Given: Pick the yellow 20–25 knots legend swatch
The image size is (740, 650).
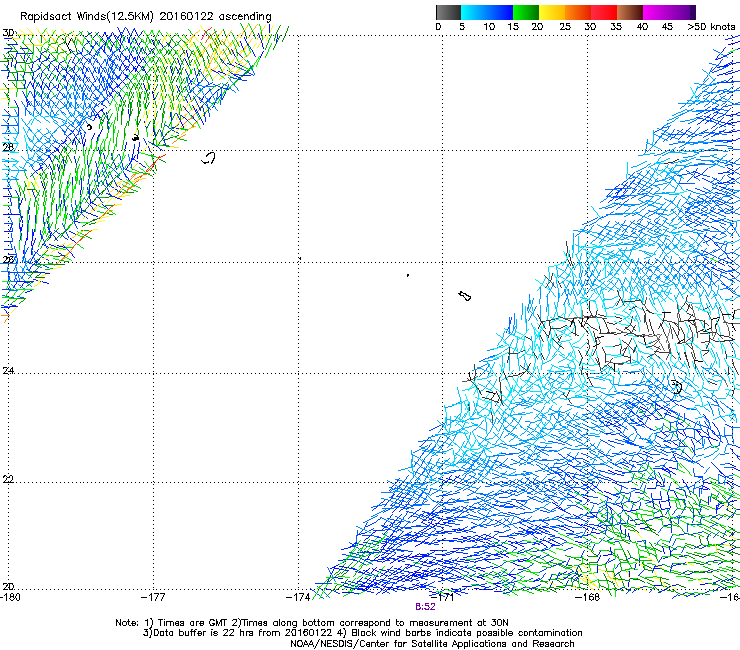Looking at the screenshot, I should point(552,12).
